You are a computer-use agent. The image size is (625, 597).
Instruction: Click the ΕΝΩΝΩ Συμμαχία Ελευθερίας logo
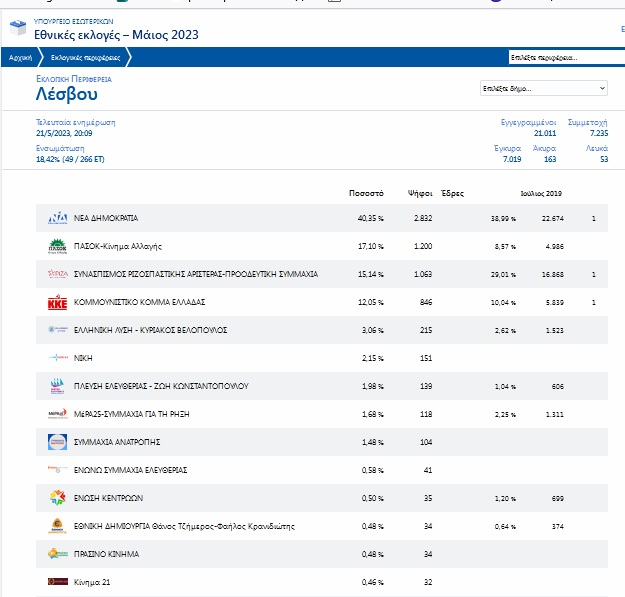click(57, 469)
